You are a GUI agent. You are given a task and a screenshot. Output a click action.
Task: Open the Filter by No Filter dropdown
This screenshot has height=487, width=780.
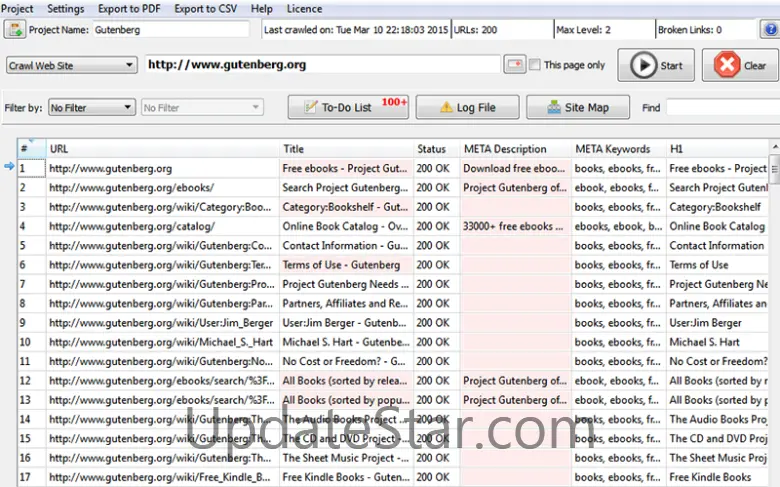(x=92, y=107)
